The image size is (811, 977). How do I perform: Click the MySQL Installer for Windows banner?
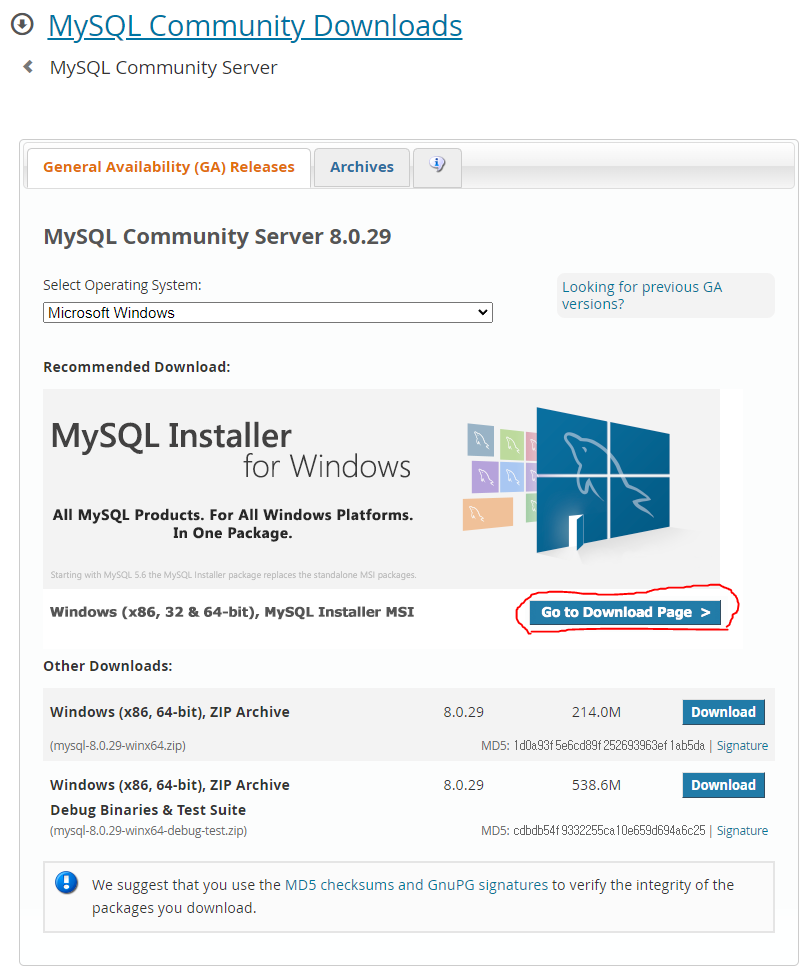pos(381,488)
